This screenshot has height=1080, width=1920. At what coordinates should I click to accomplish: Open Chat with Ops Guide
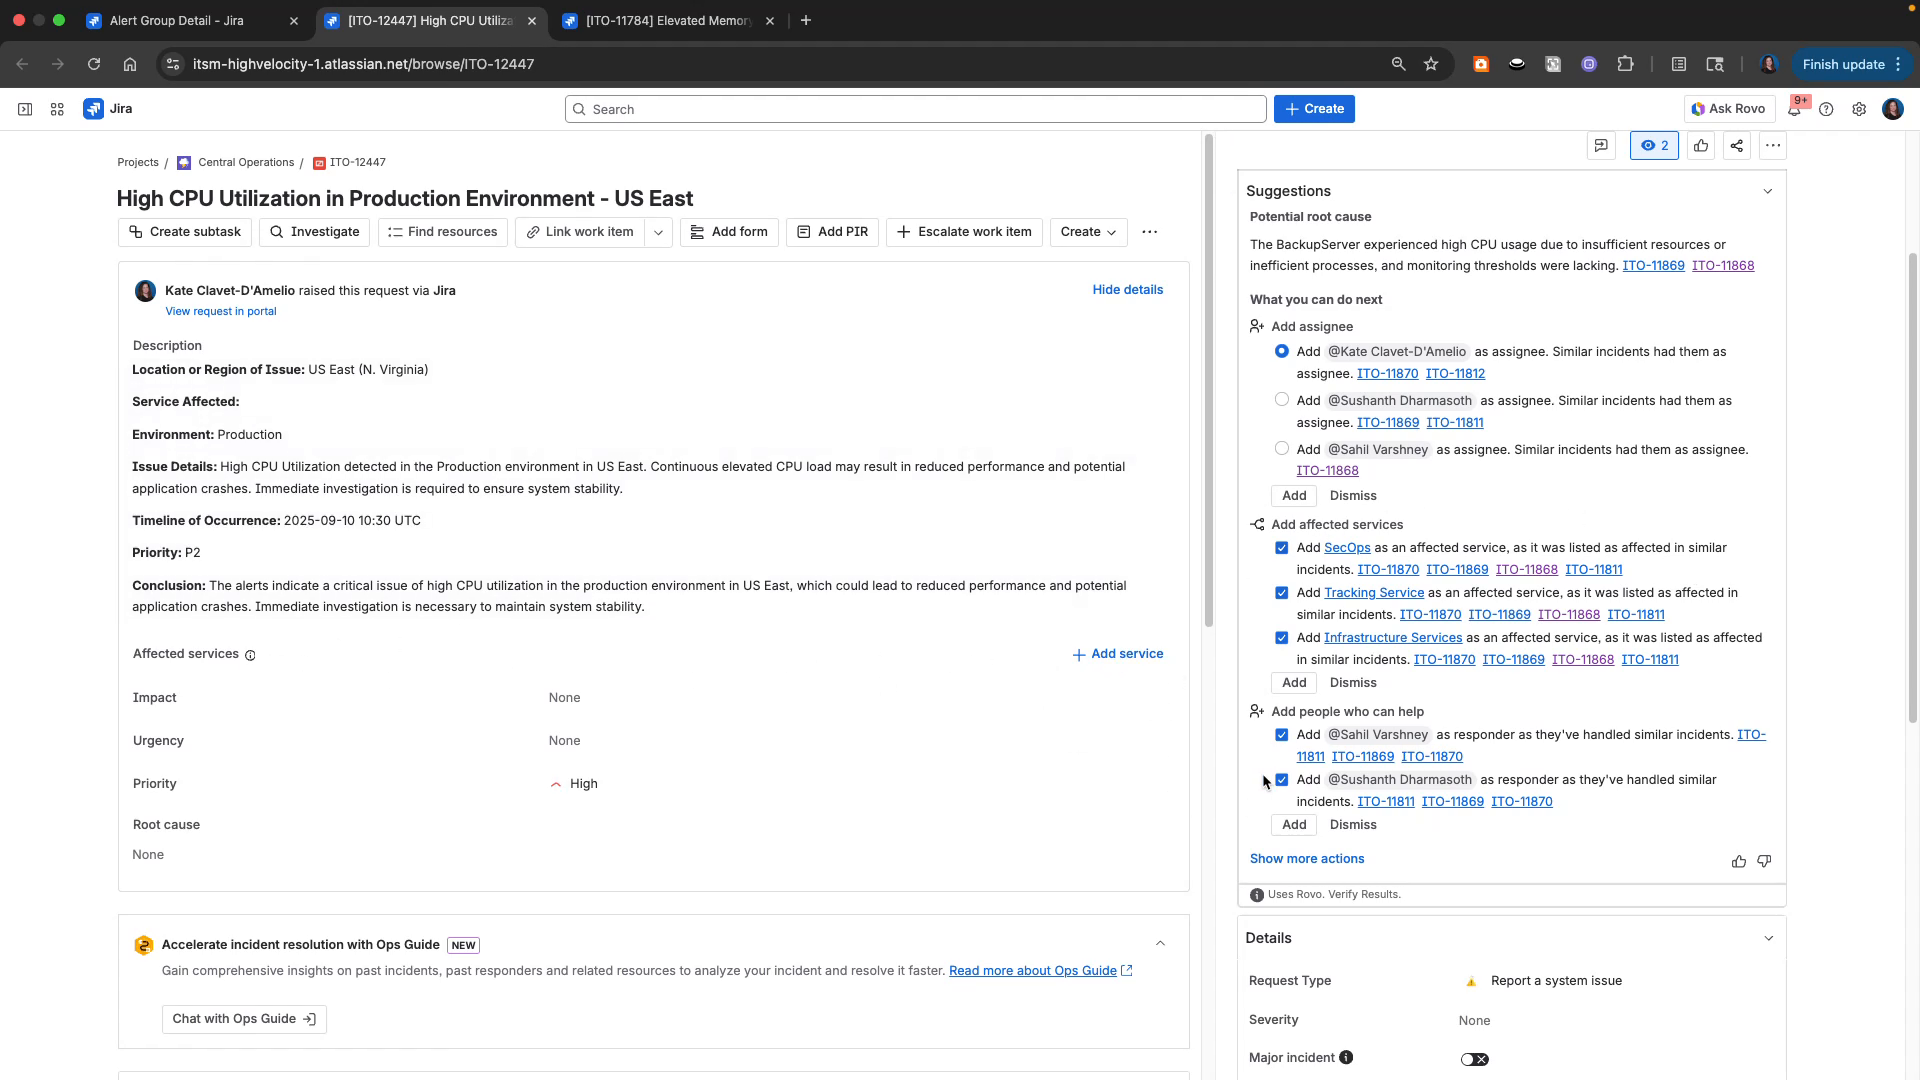[244, 1018]
